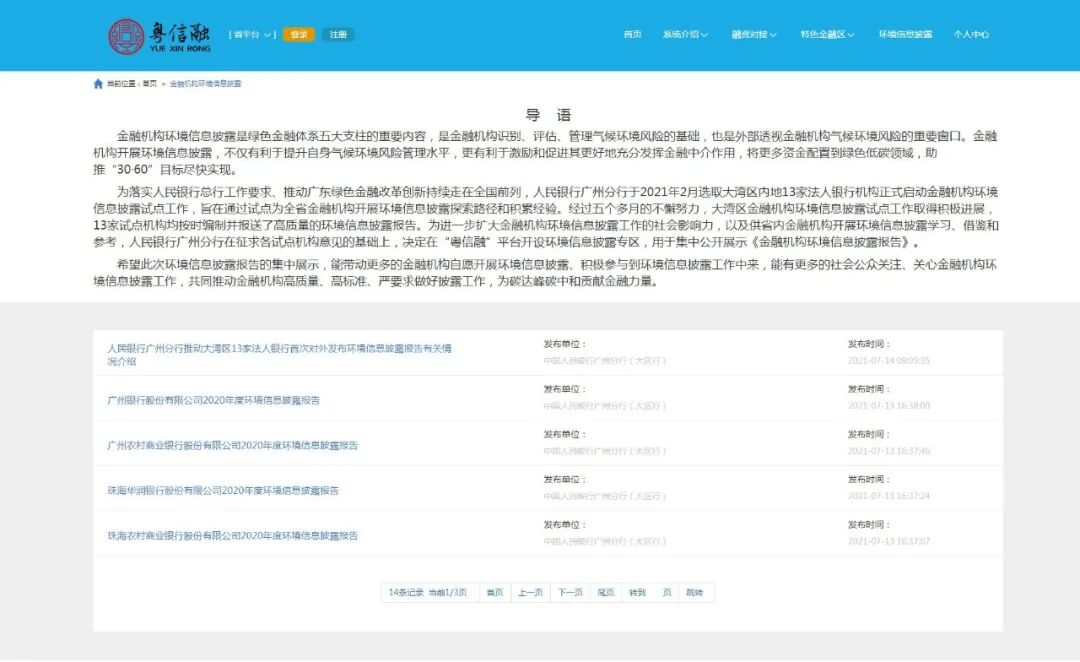Click 金融机构环境信息披露 in the breadcrumb
Screen dimensions: 1080x662
coord(207,84)
